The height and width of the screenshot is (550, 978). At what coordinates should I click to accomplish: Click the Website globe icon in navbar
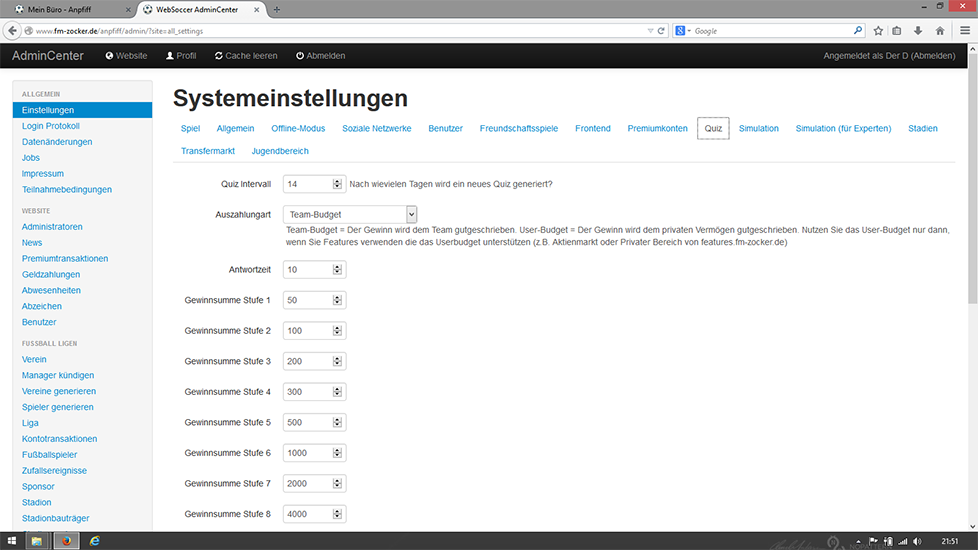pyautogui.click(x=109, y=56)
